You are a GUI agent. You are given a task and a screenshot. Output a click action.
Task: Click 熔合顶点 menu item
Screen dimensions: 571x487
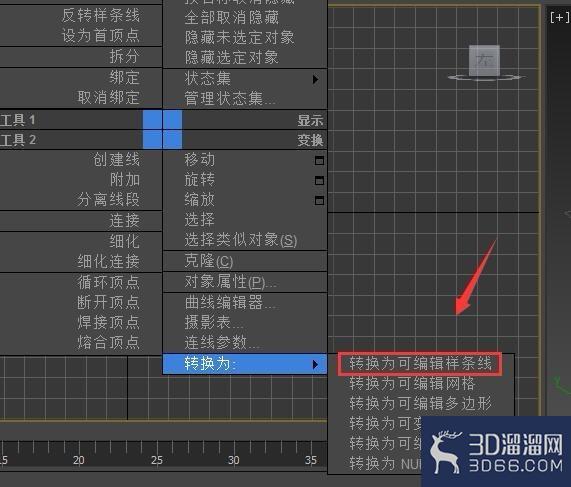[x=109, y=342]
